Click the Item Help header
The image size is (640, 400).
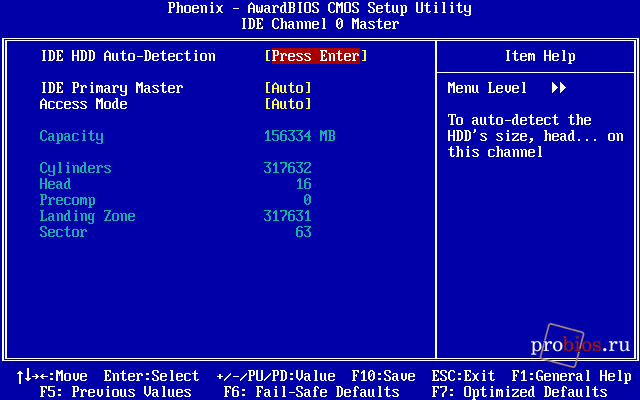[540, 56]
